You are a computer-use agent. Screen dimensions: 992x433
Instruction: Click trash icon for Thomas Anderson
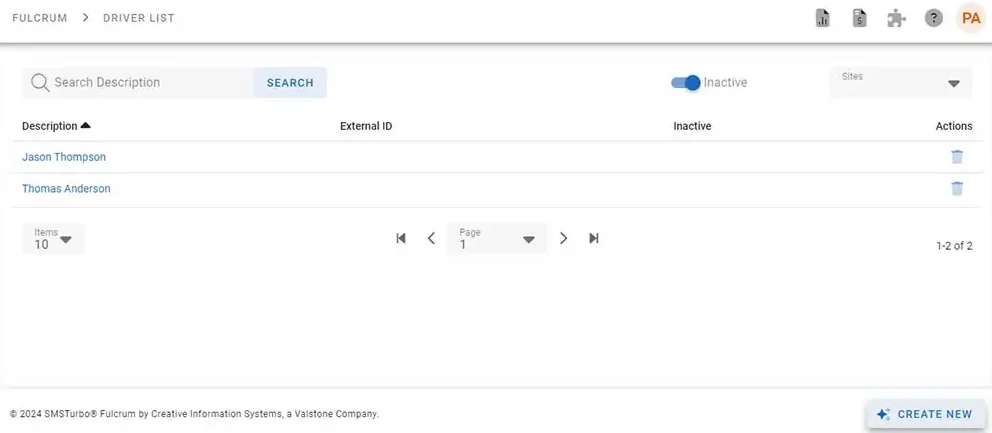point(957,189)
